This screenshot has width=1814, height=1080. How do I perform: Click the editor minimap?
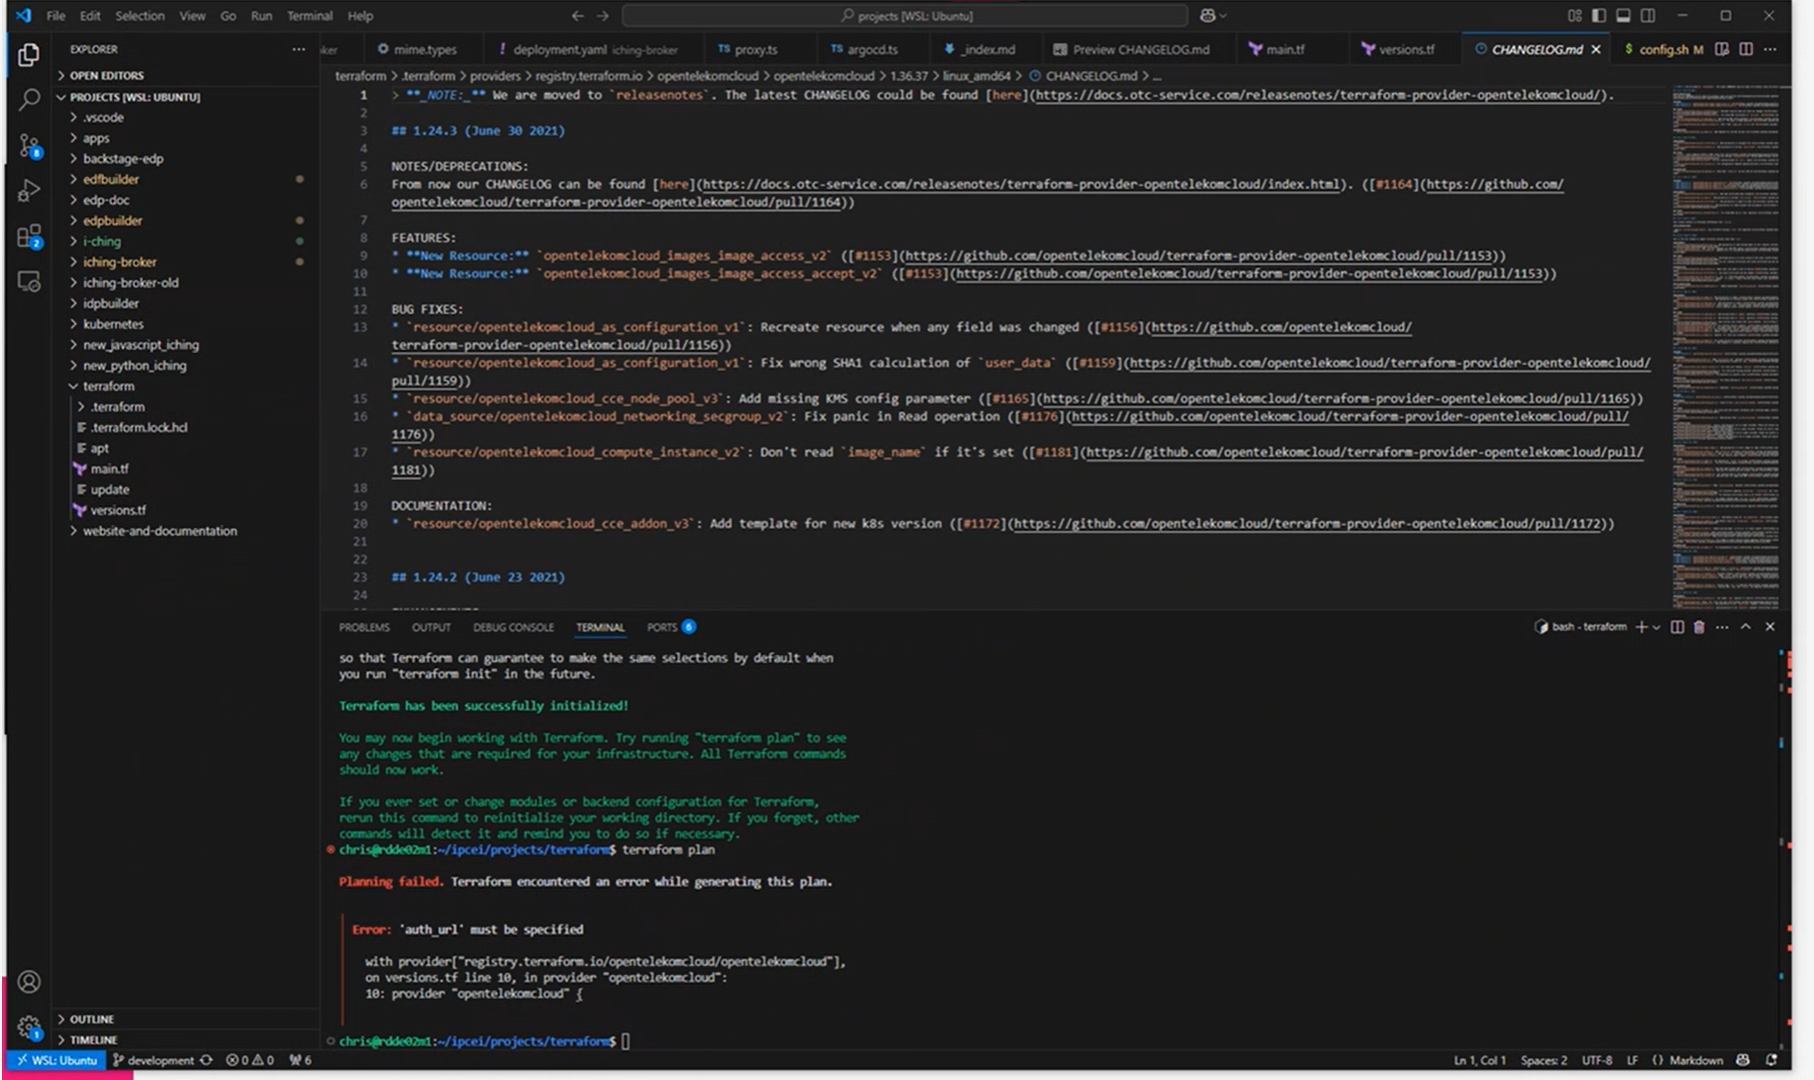click(1727, 345)
